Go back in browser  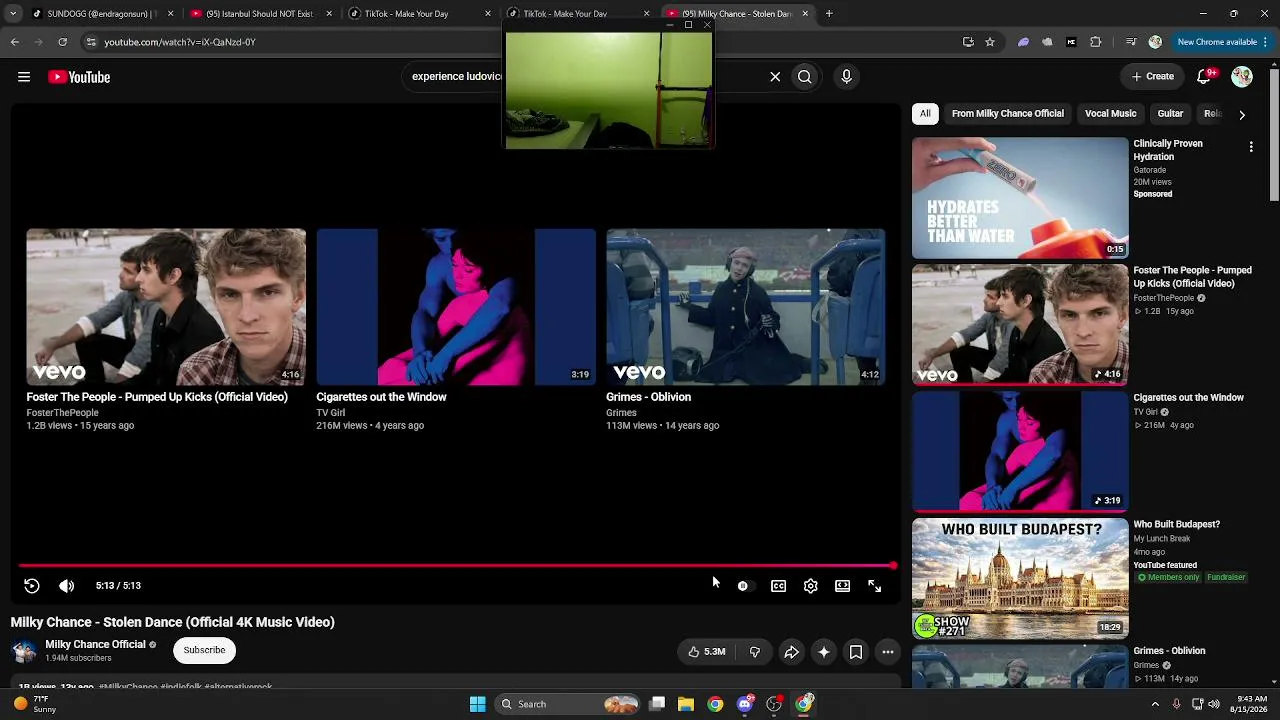pos(14,42)
